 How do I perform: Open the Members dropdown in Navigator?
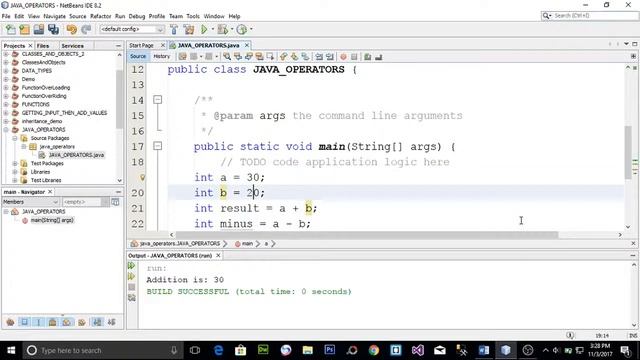(x=31, y=202)
